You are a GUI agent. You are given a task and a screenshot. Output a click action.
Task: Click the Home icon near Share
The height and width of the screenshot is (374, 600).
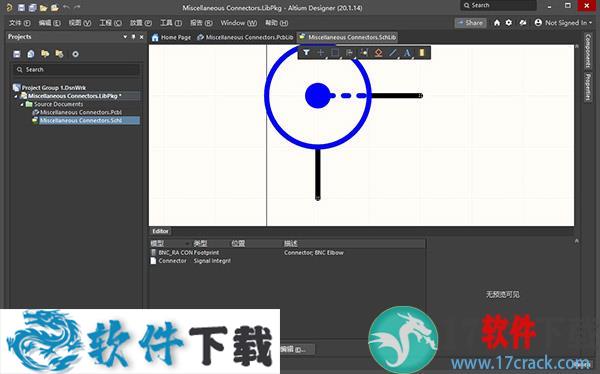click(497, 23)
